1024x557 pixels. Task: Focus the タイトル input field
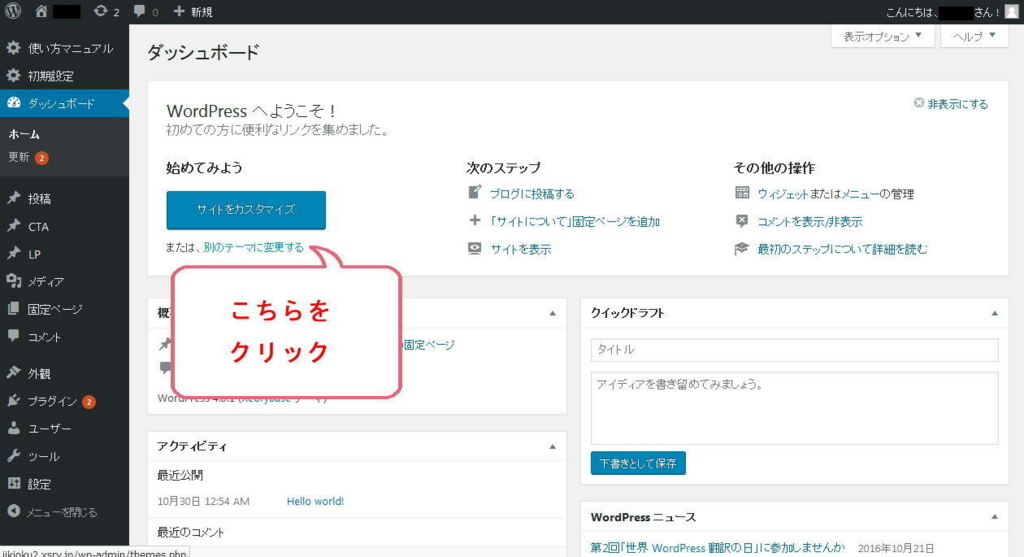pos(794,349)
